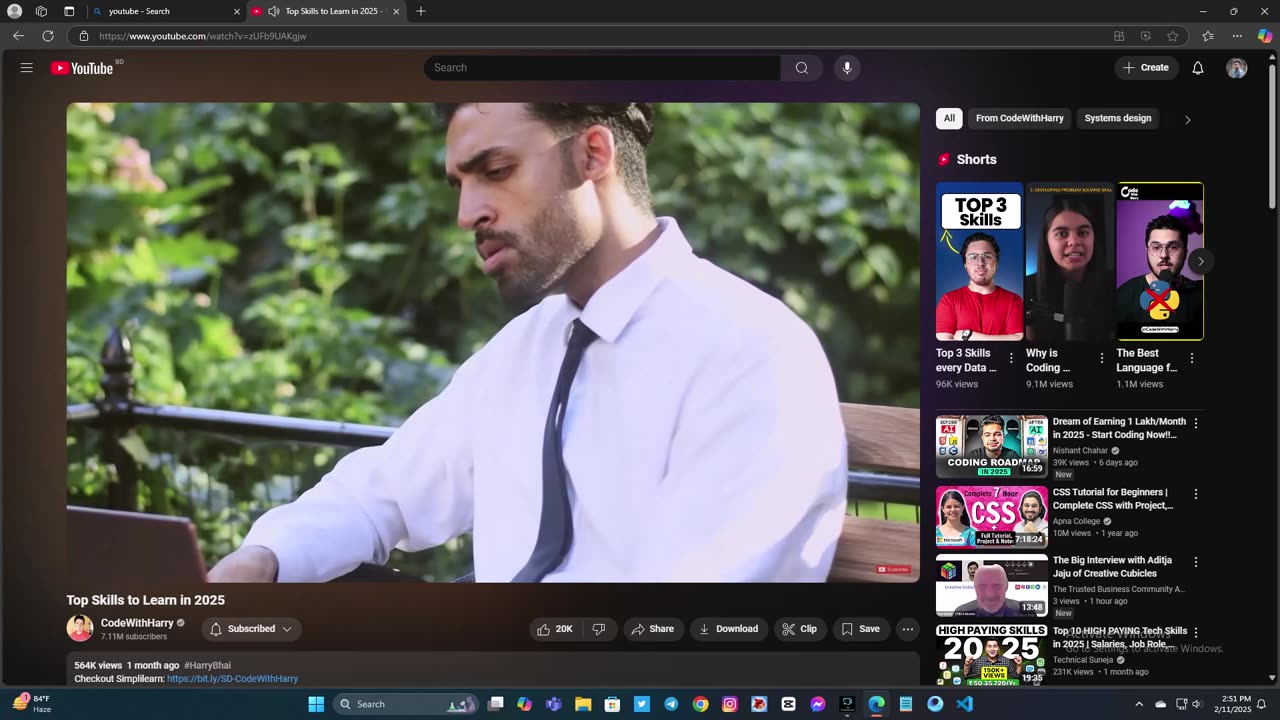Open the weather widget showing 84°F Haze
This screenshot has height=720, width=1280.
tap(34, 704)
